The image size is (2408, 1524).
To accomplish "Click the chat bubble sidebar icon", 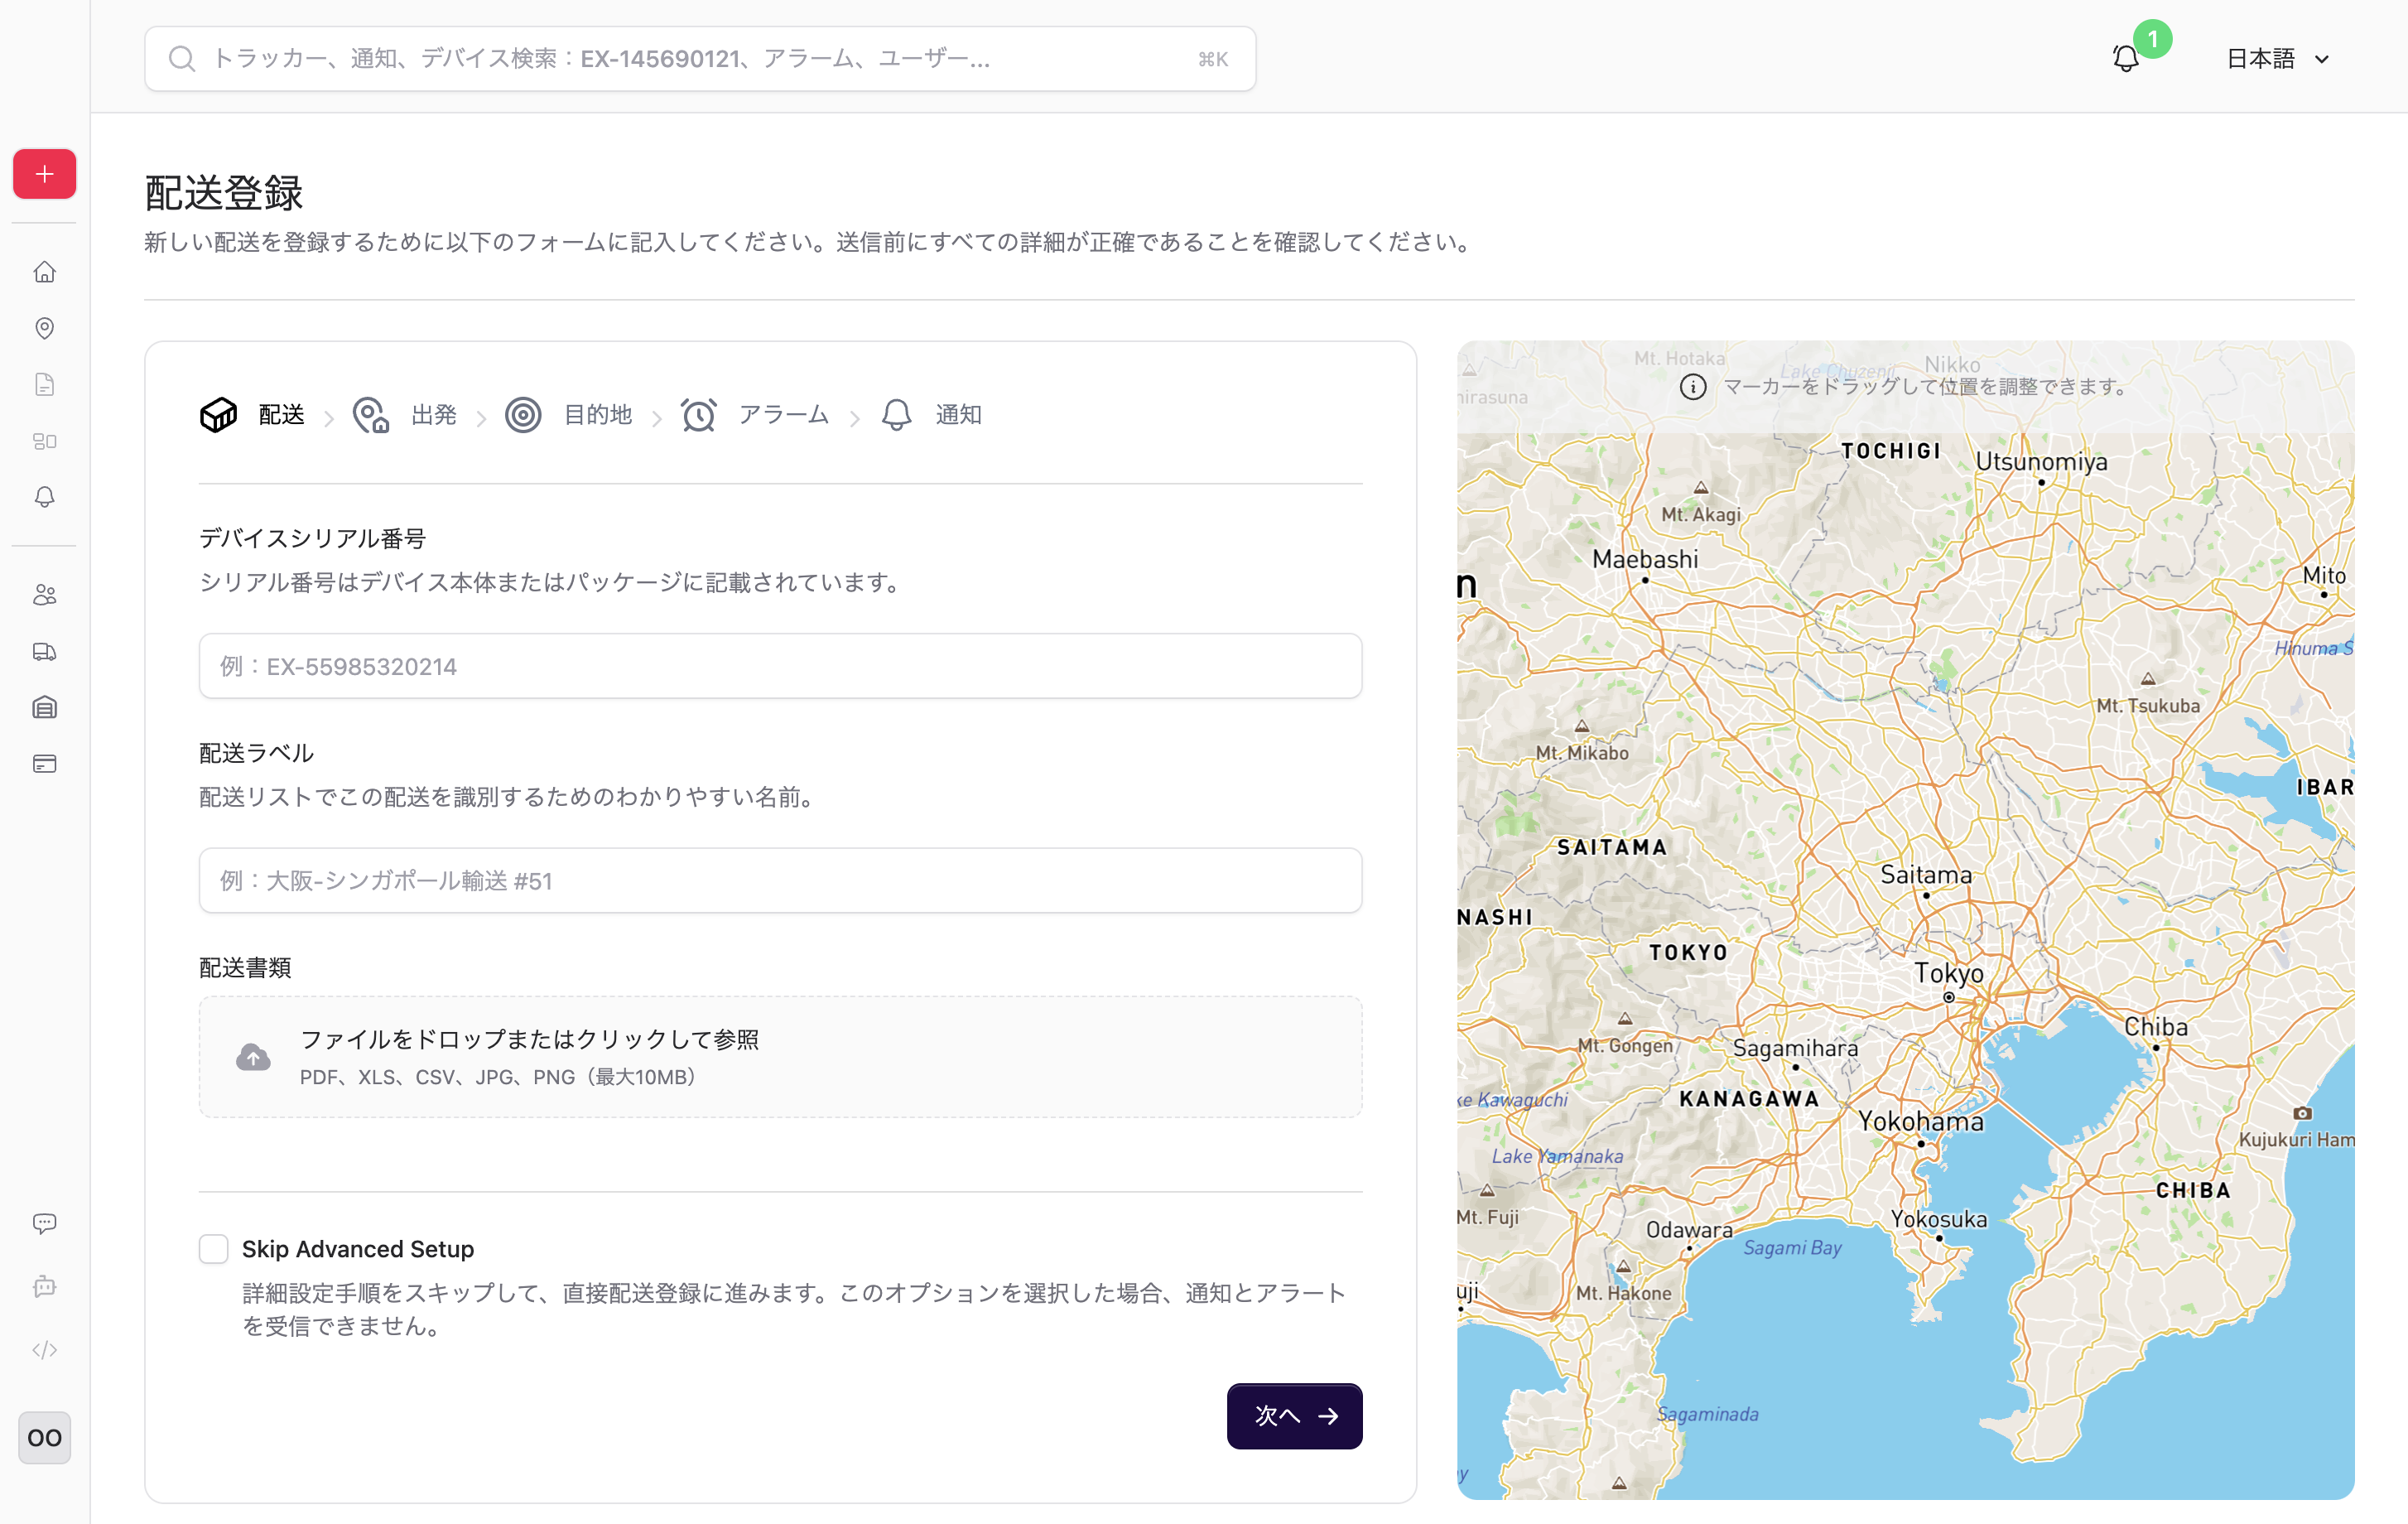I will pos(44,1223).
